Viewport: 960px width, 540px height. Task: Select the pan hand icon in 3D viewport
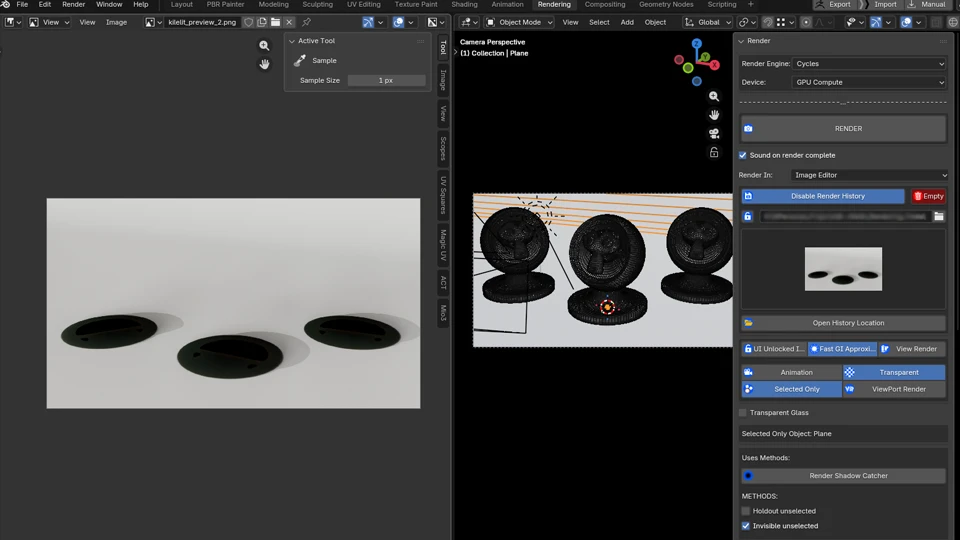click(714, 115)
